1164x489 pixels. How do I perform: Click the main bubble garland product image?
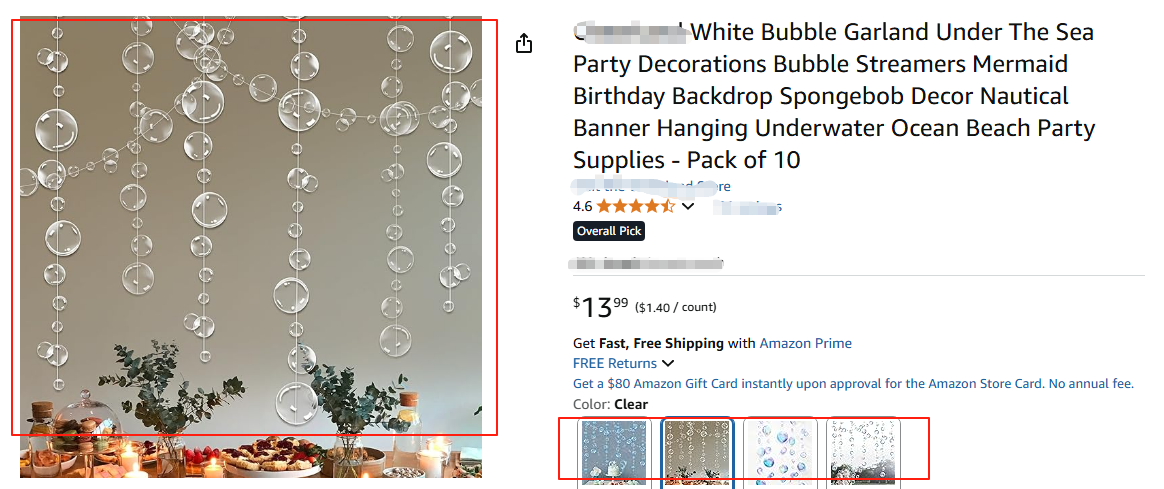[251, 230]
